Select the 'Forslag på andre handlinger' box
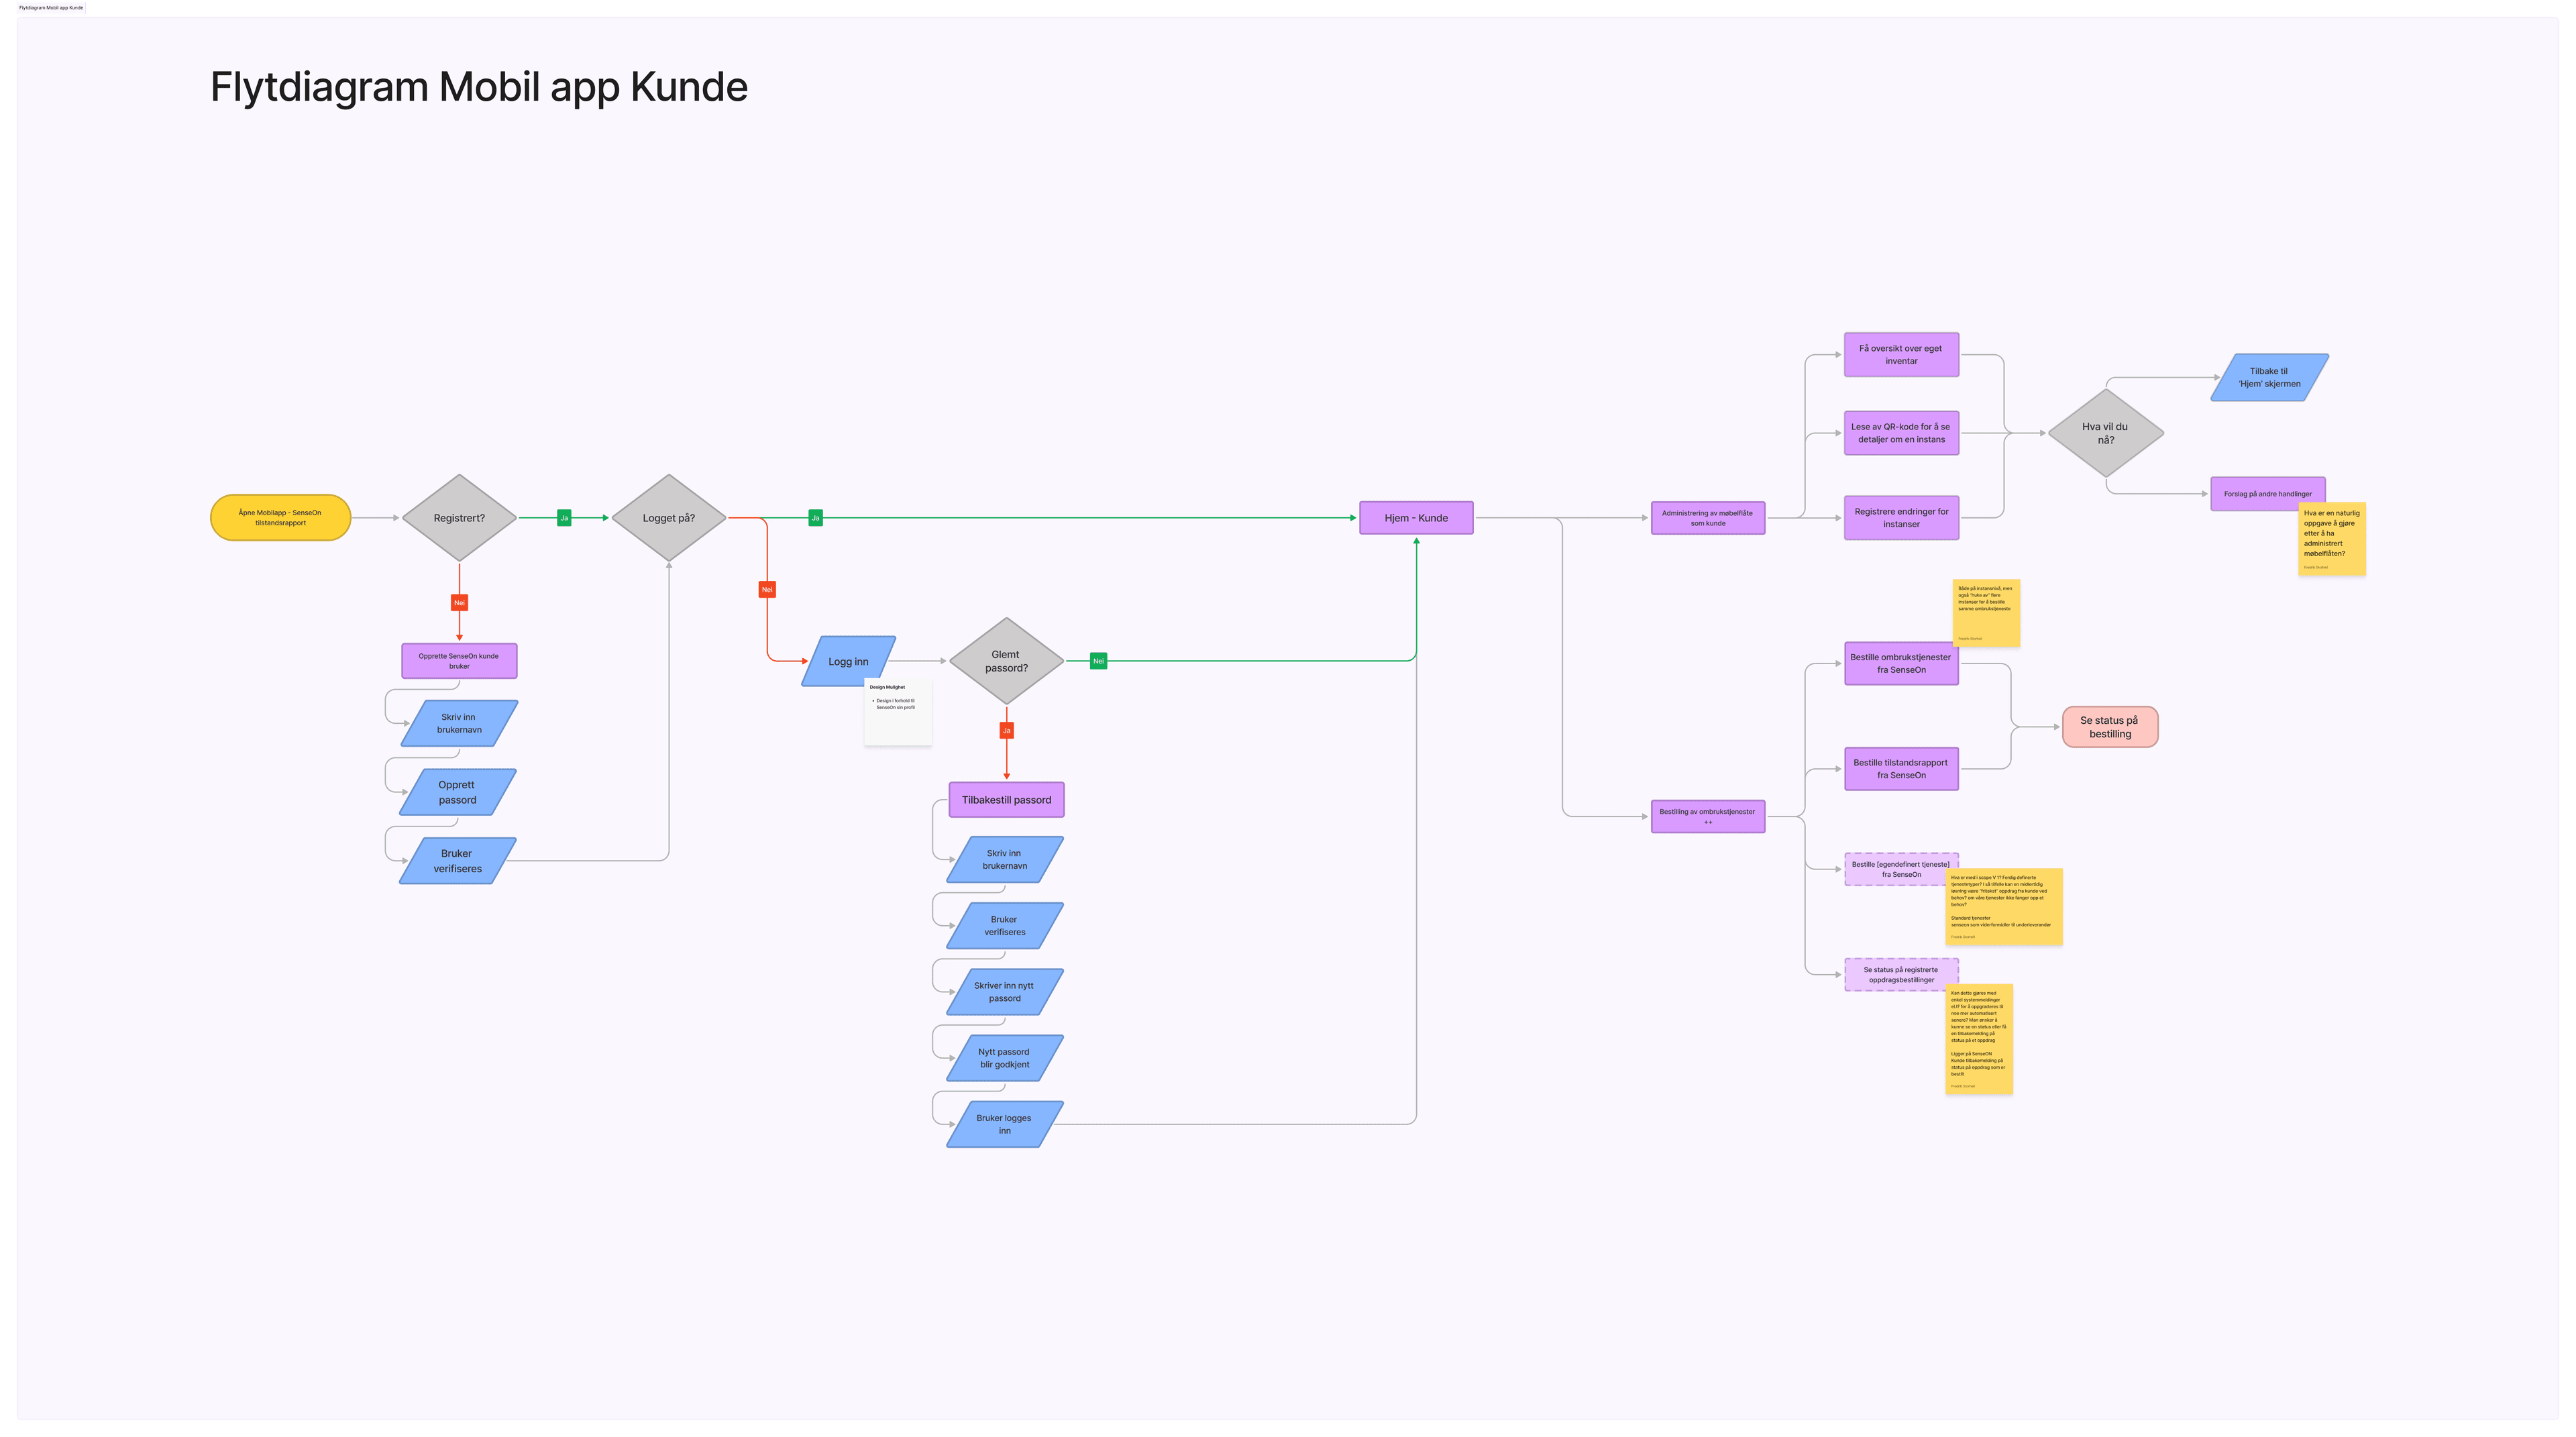 coord(2267,494)
